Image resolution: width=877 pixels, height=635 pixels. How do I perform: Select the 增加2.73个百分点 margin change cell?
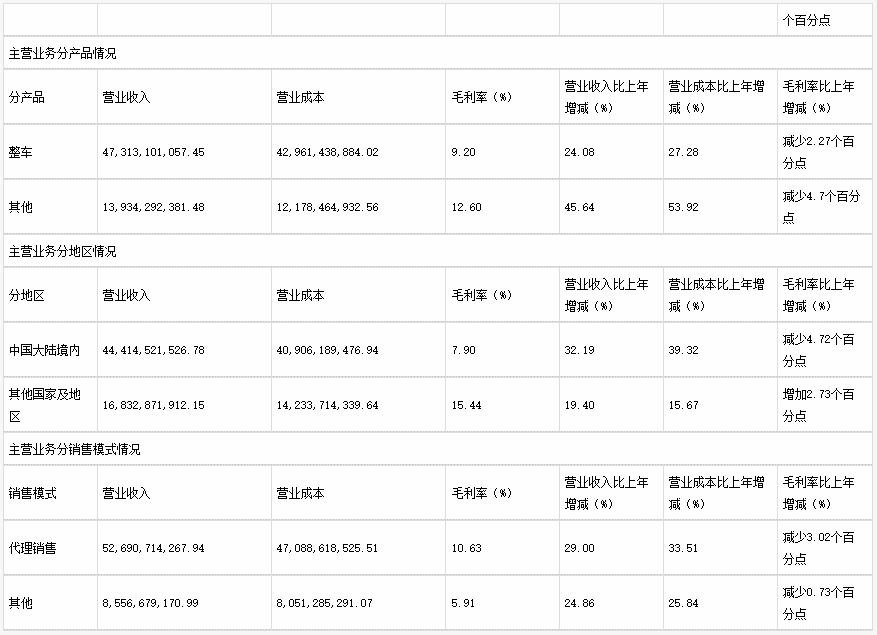(x=818, y=404)
